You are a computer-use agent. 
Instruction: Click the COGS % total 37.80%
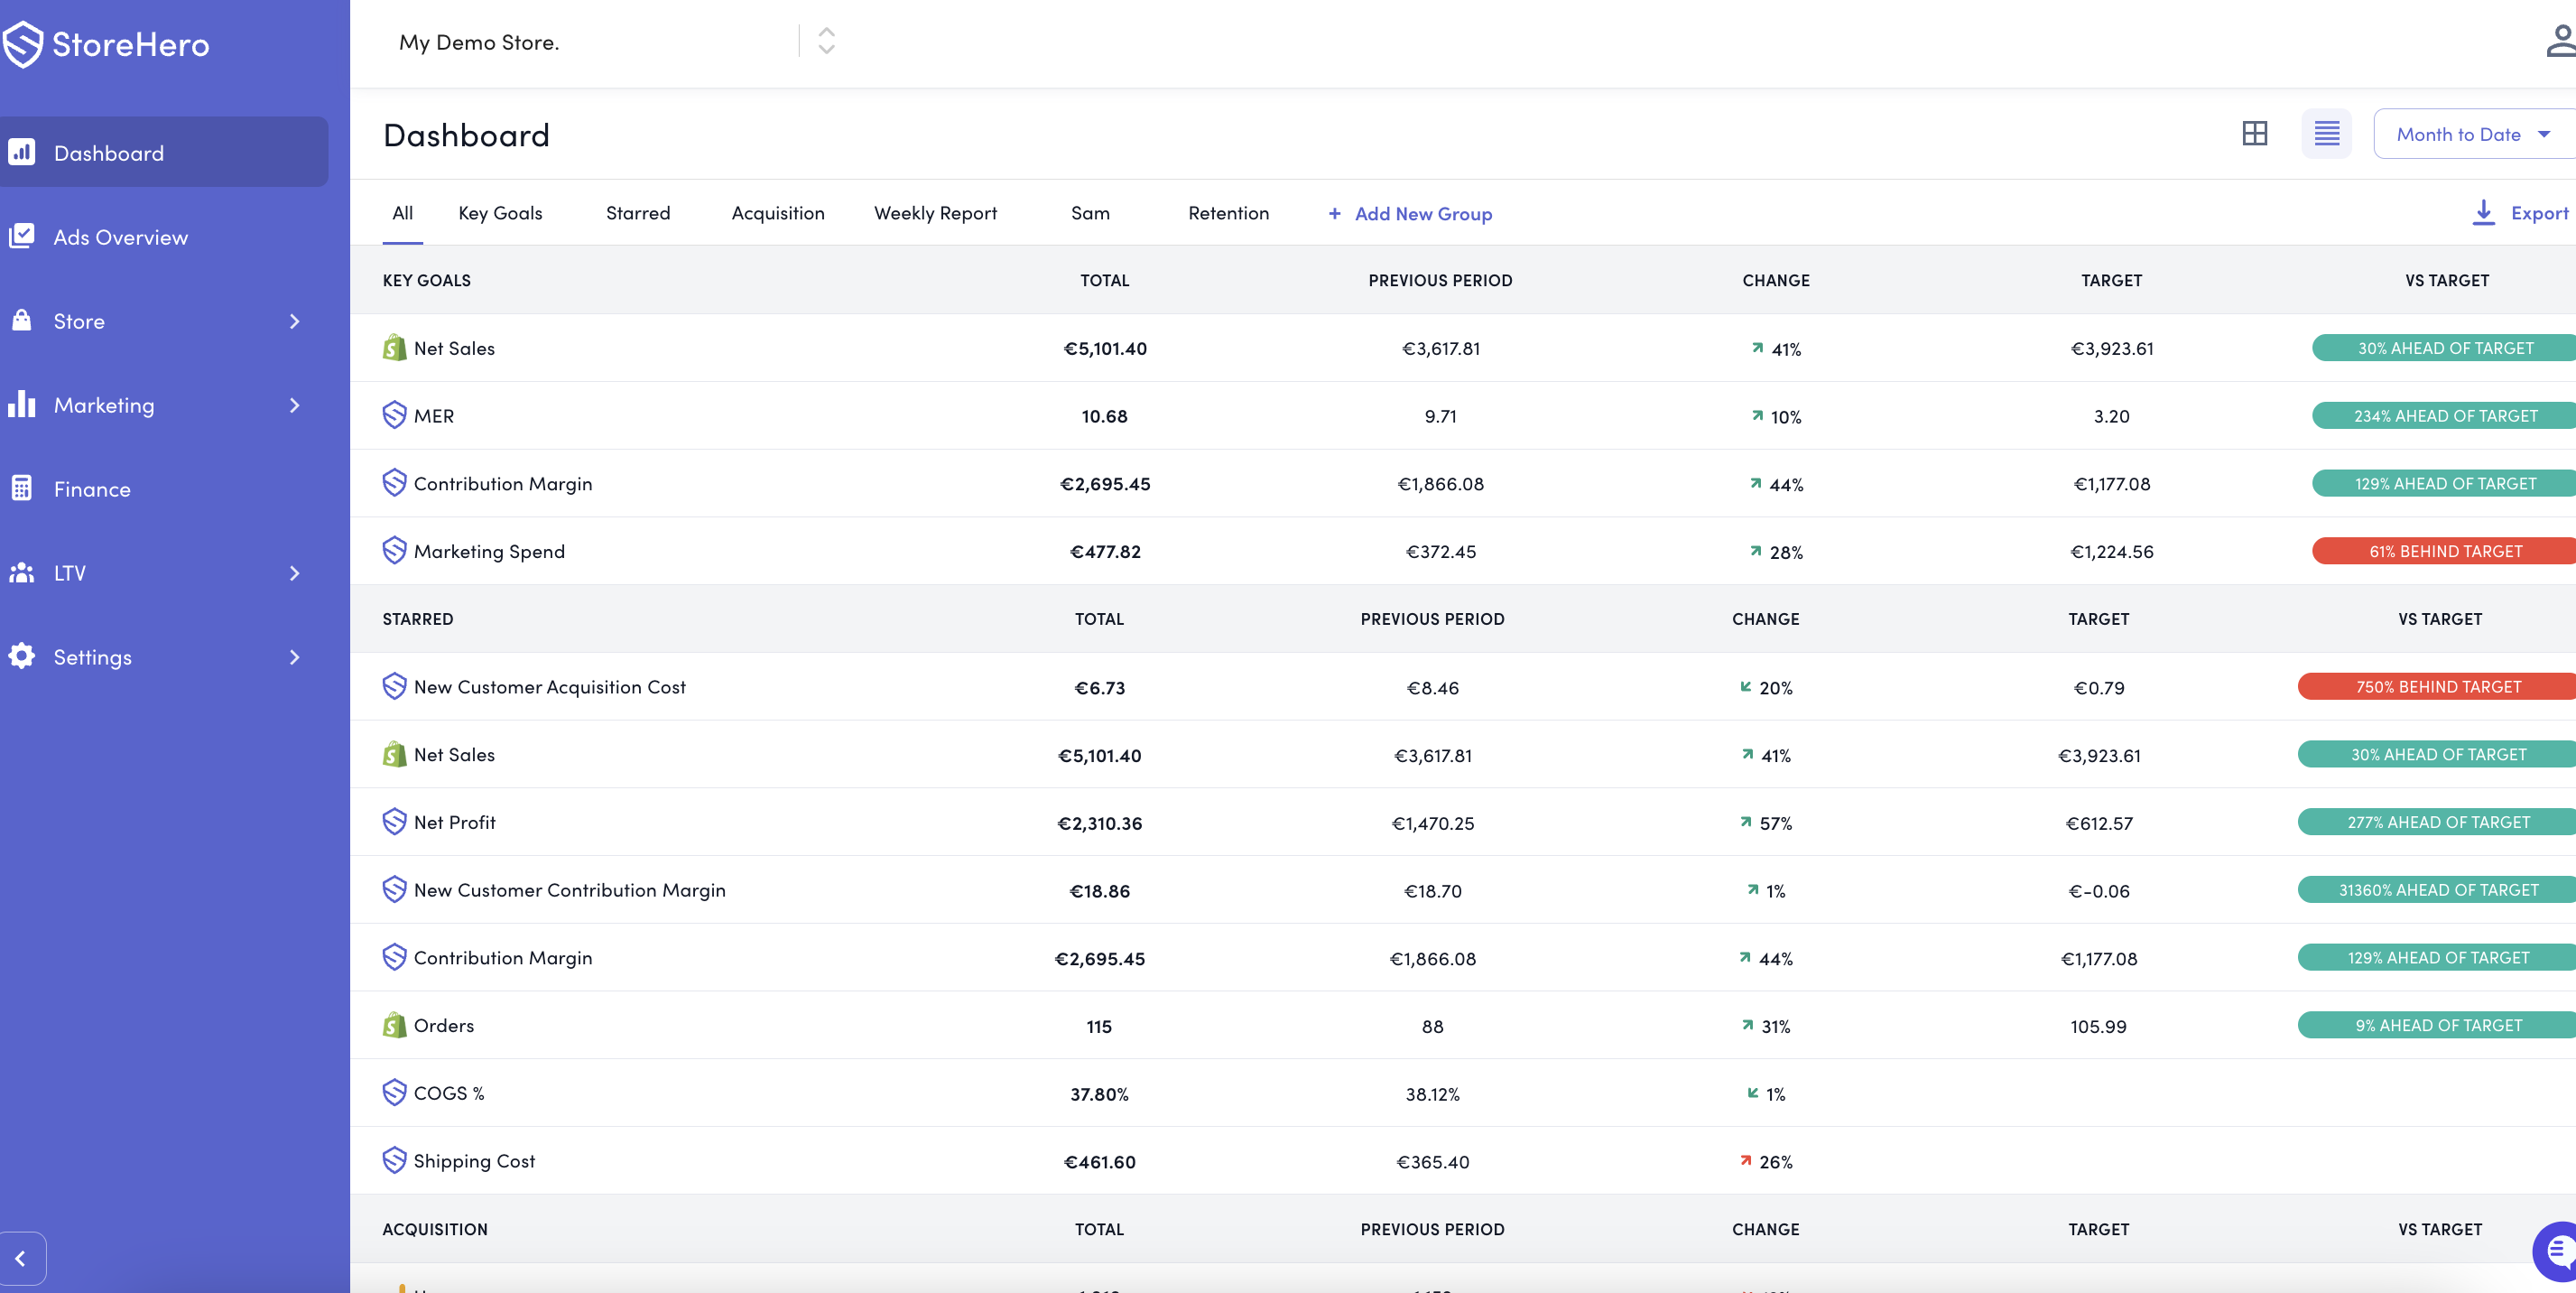(1099, 1094)
